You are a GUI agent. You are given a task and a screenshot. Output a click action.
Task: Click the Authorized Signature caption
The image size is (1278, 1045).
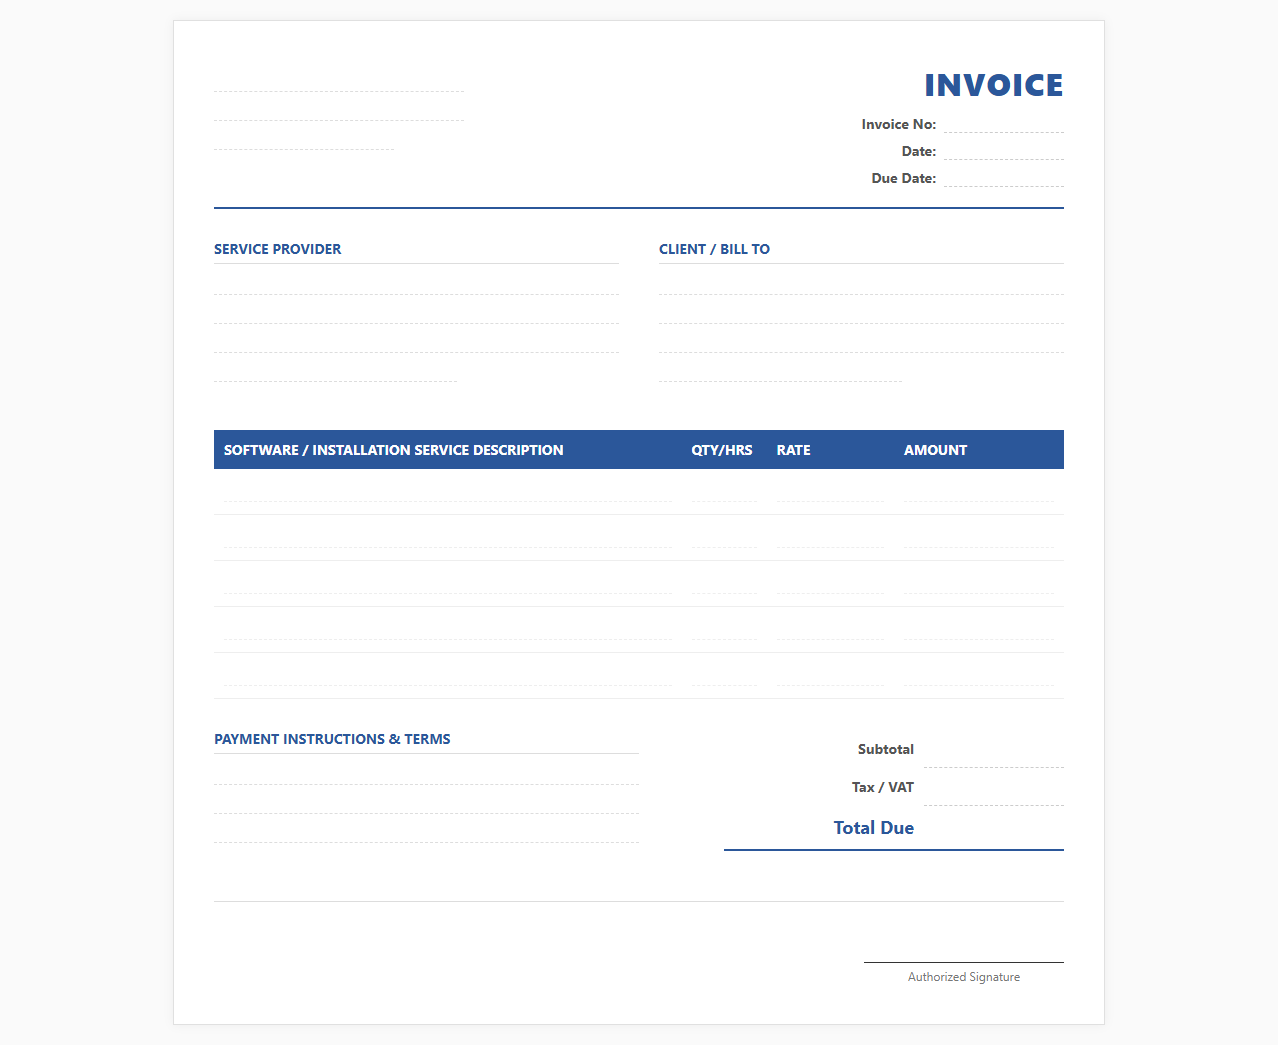[964, 977]
